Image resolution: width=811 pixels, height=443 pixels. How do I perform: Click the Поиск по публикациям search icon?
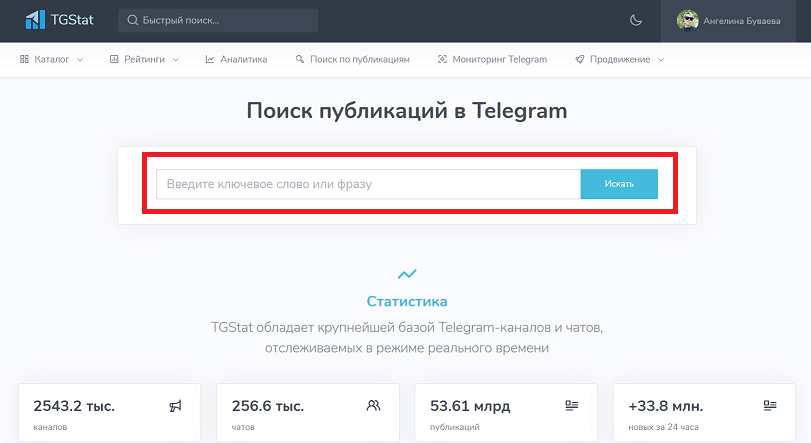point(299,59)
